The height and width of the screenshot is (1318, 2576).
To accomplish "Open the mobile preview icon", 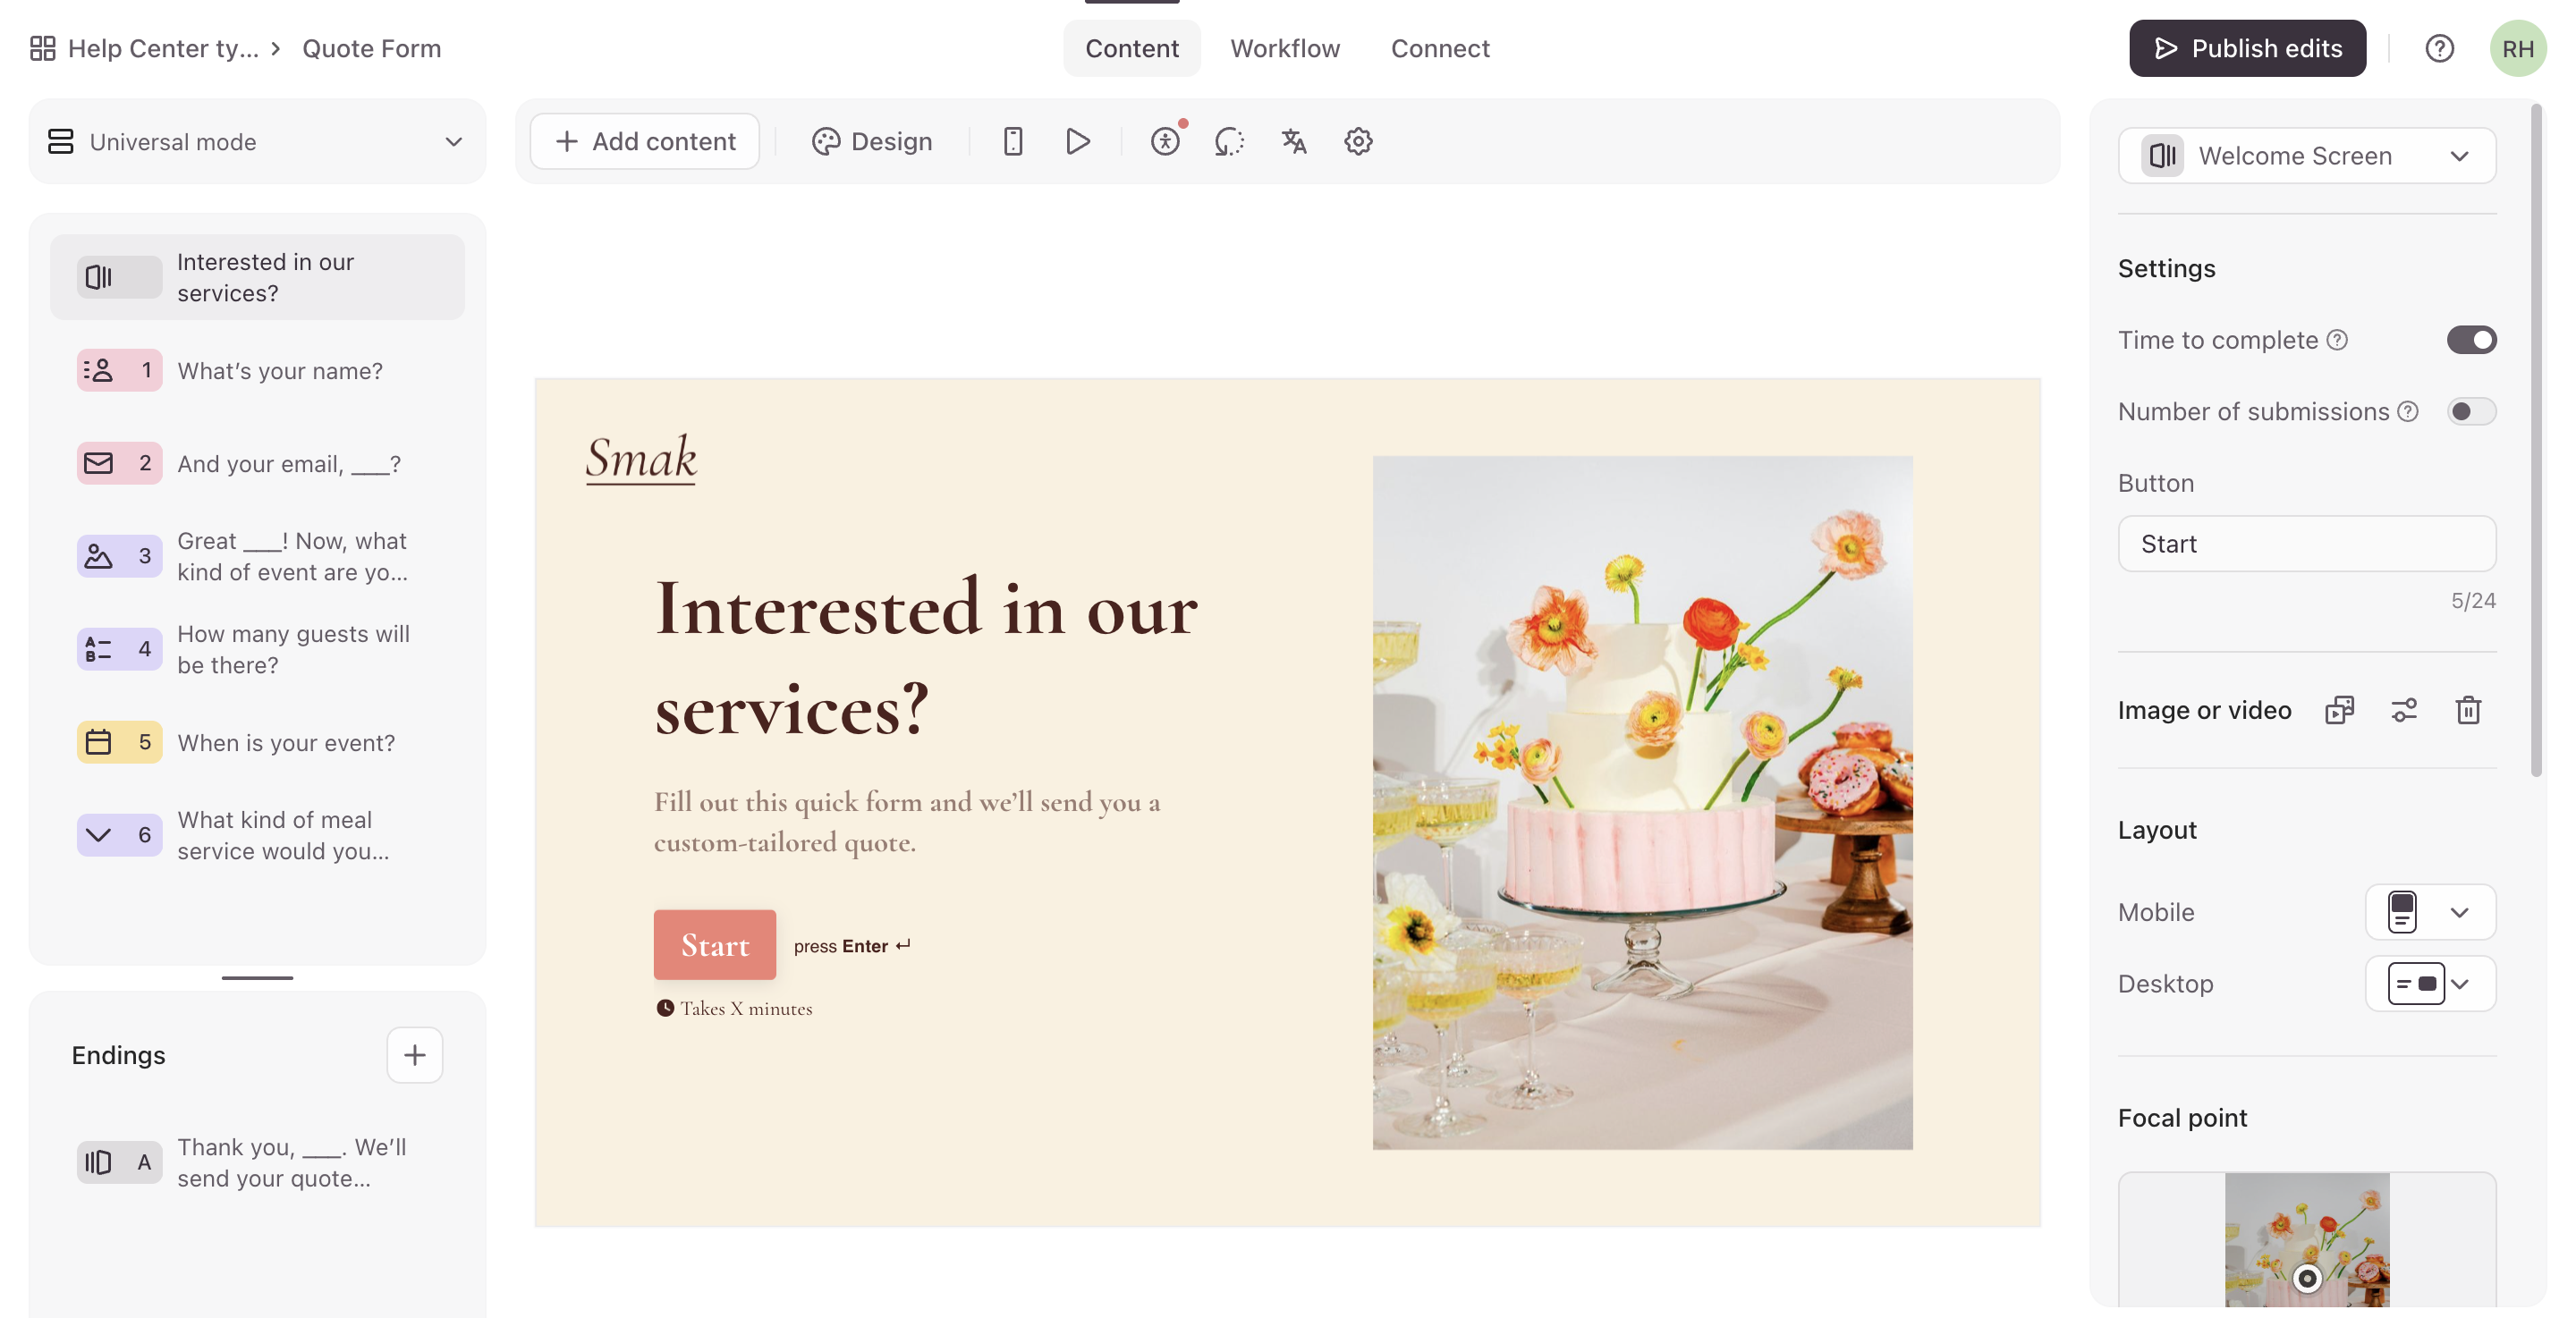I will 1012,141.
